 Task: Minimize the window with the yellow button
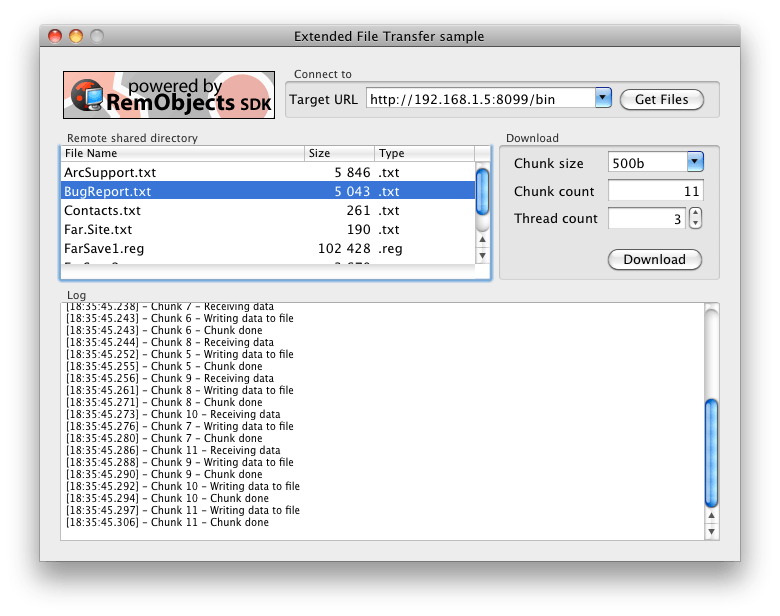(76, 36)
